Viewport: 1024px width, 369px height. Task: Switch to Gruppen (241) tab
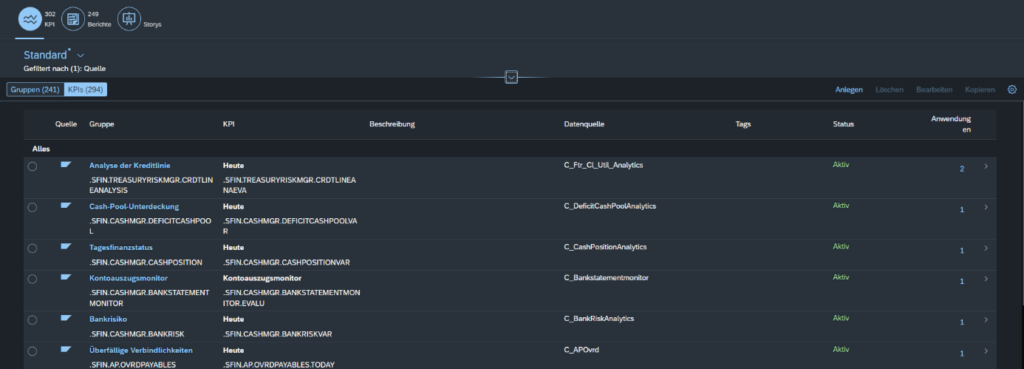pos(35,89)
